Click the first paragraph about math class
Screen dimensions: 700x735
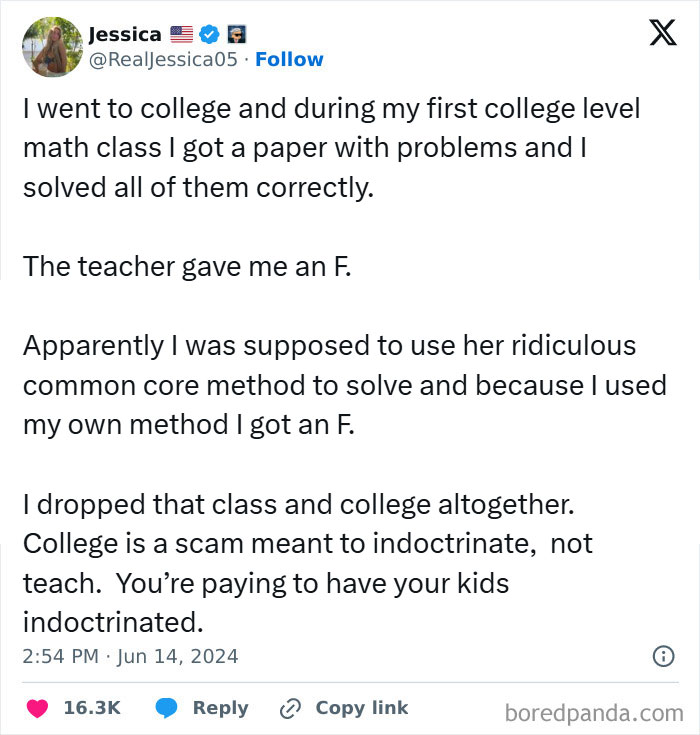click(331, 148)
